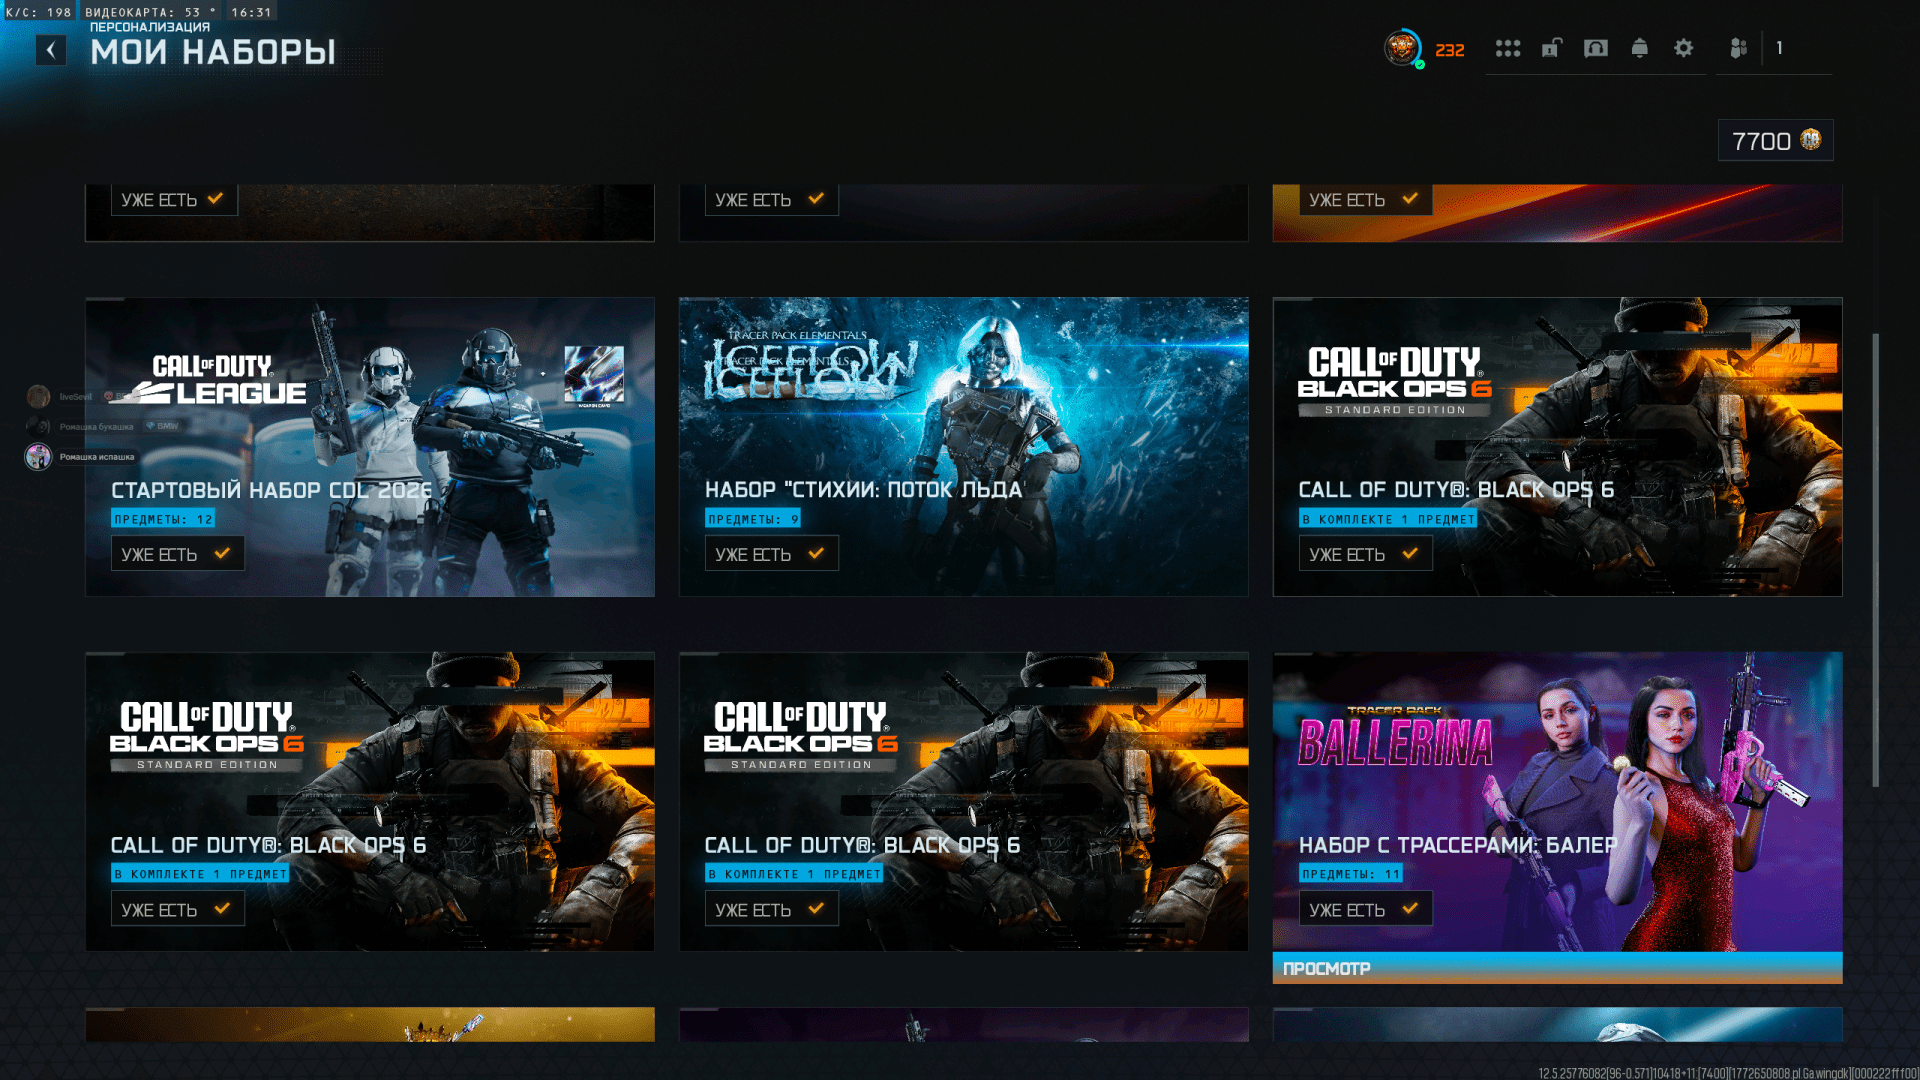Click УЖЕ ЕСТЬ checkmark on Ballerina bundle
1920x1080 pixels.
1410,909
